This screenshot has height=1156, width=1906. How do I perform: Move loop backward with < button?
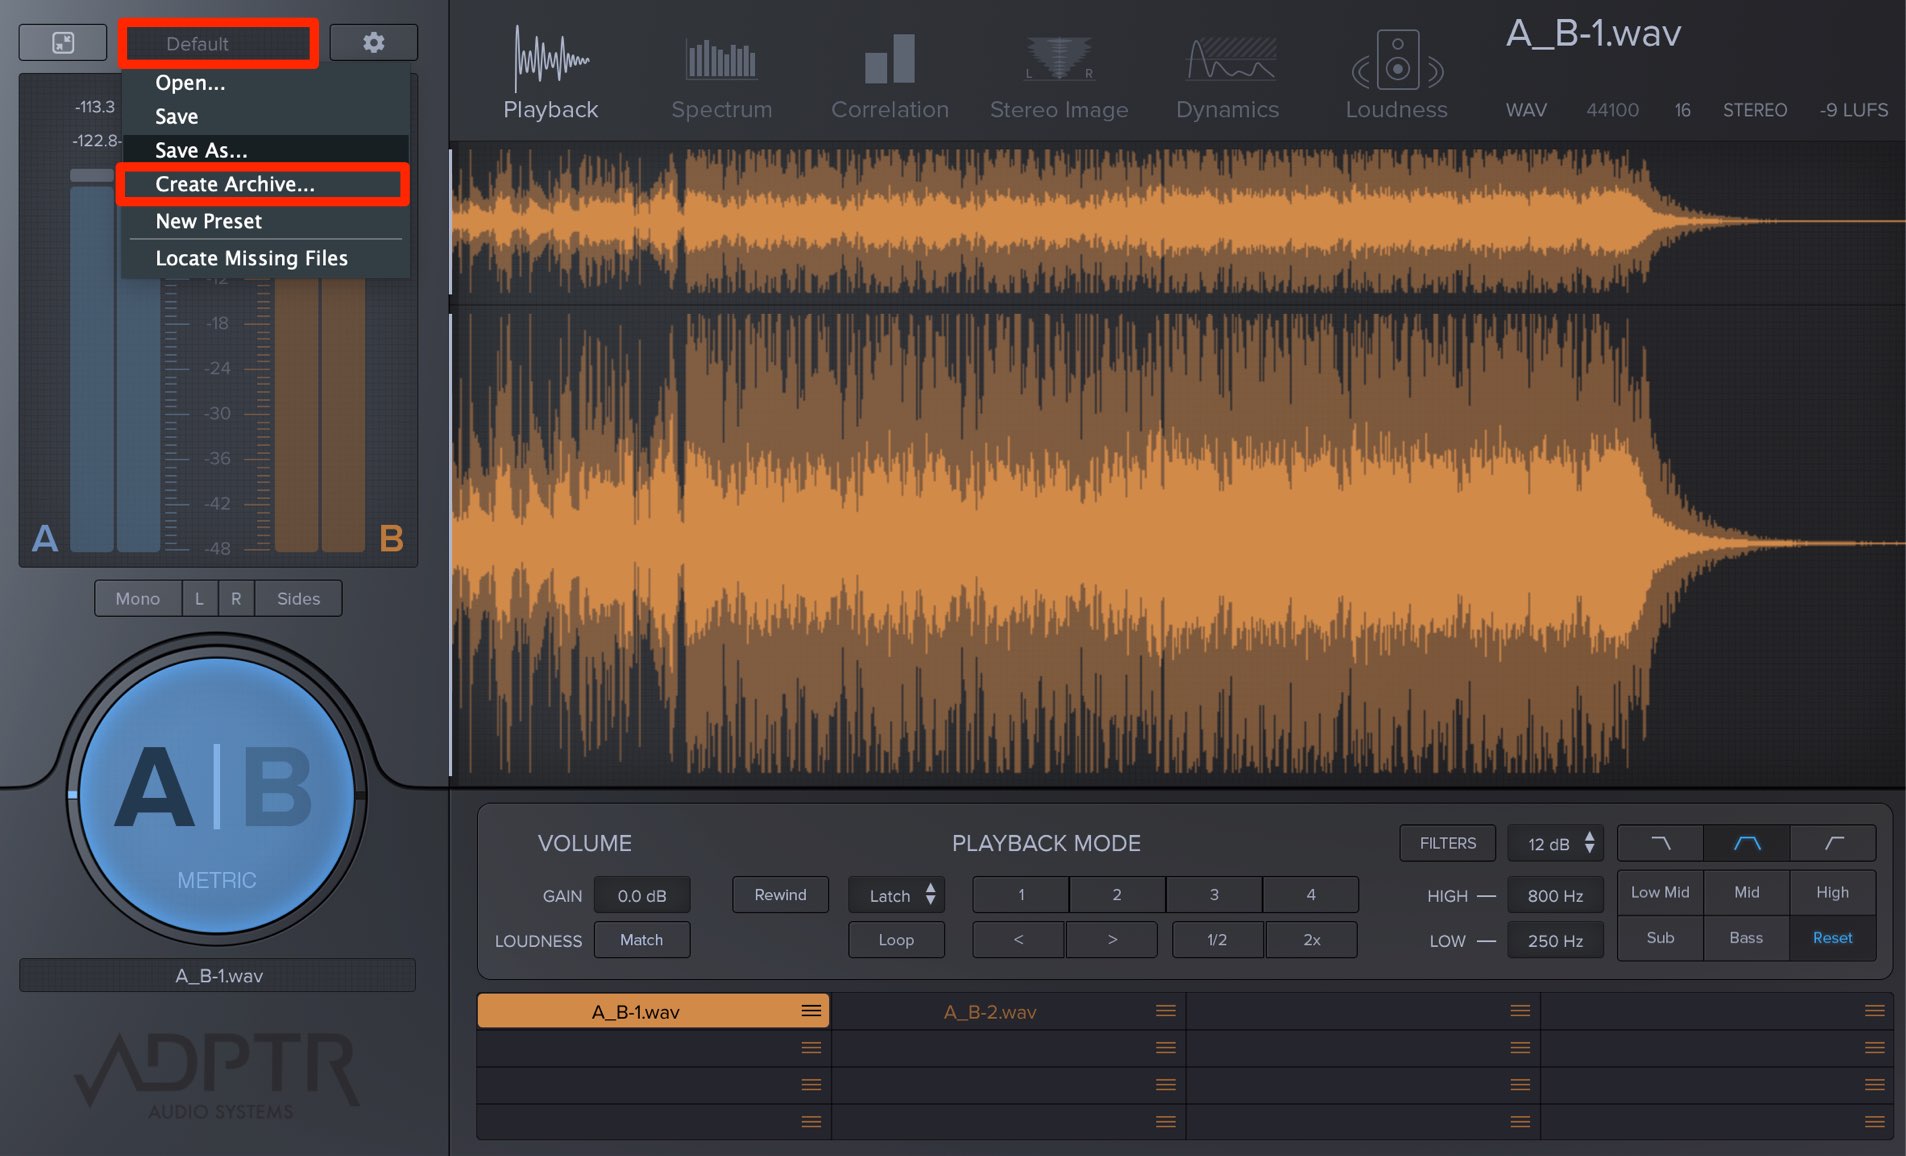[x=1018, y=940]
